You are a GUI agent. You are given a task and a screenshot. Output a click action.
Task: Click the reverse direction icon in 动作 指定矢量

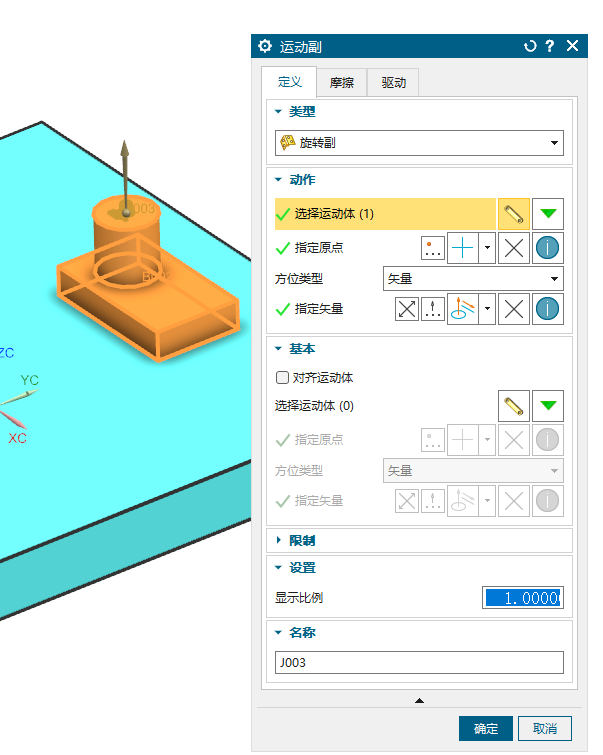(407, 309)
